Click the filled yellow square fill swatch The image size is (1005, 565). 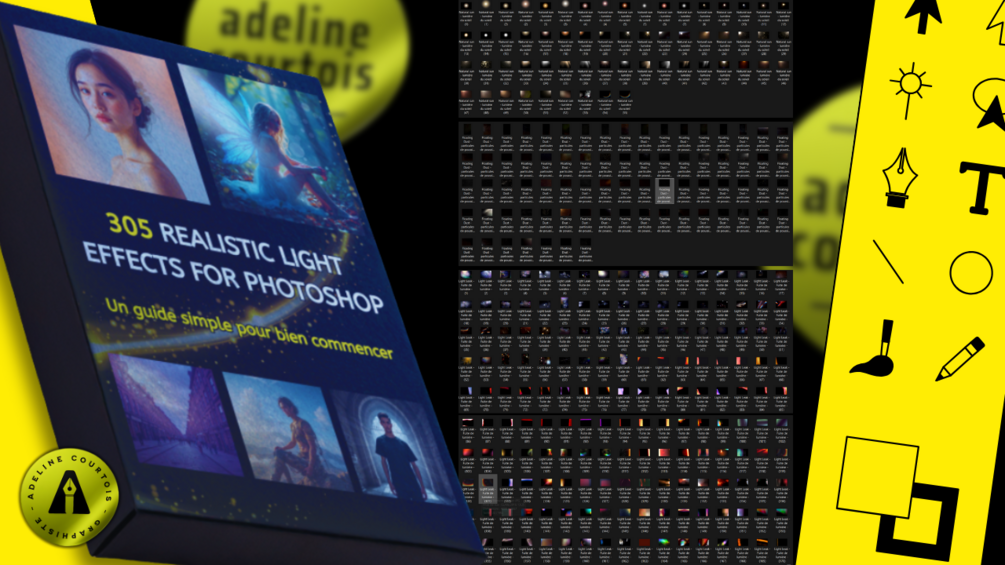coord(877,477)
